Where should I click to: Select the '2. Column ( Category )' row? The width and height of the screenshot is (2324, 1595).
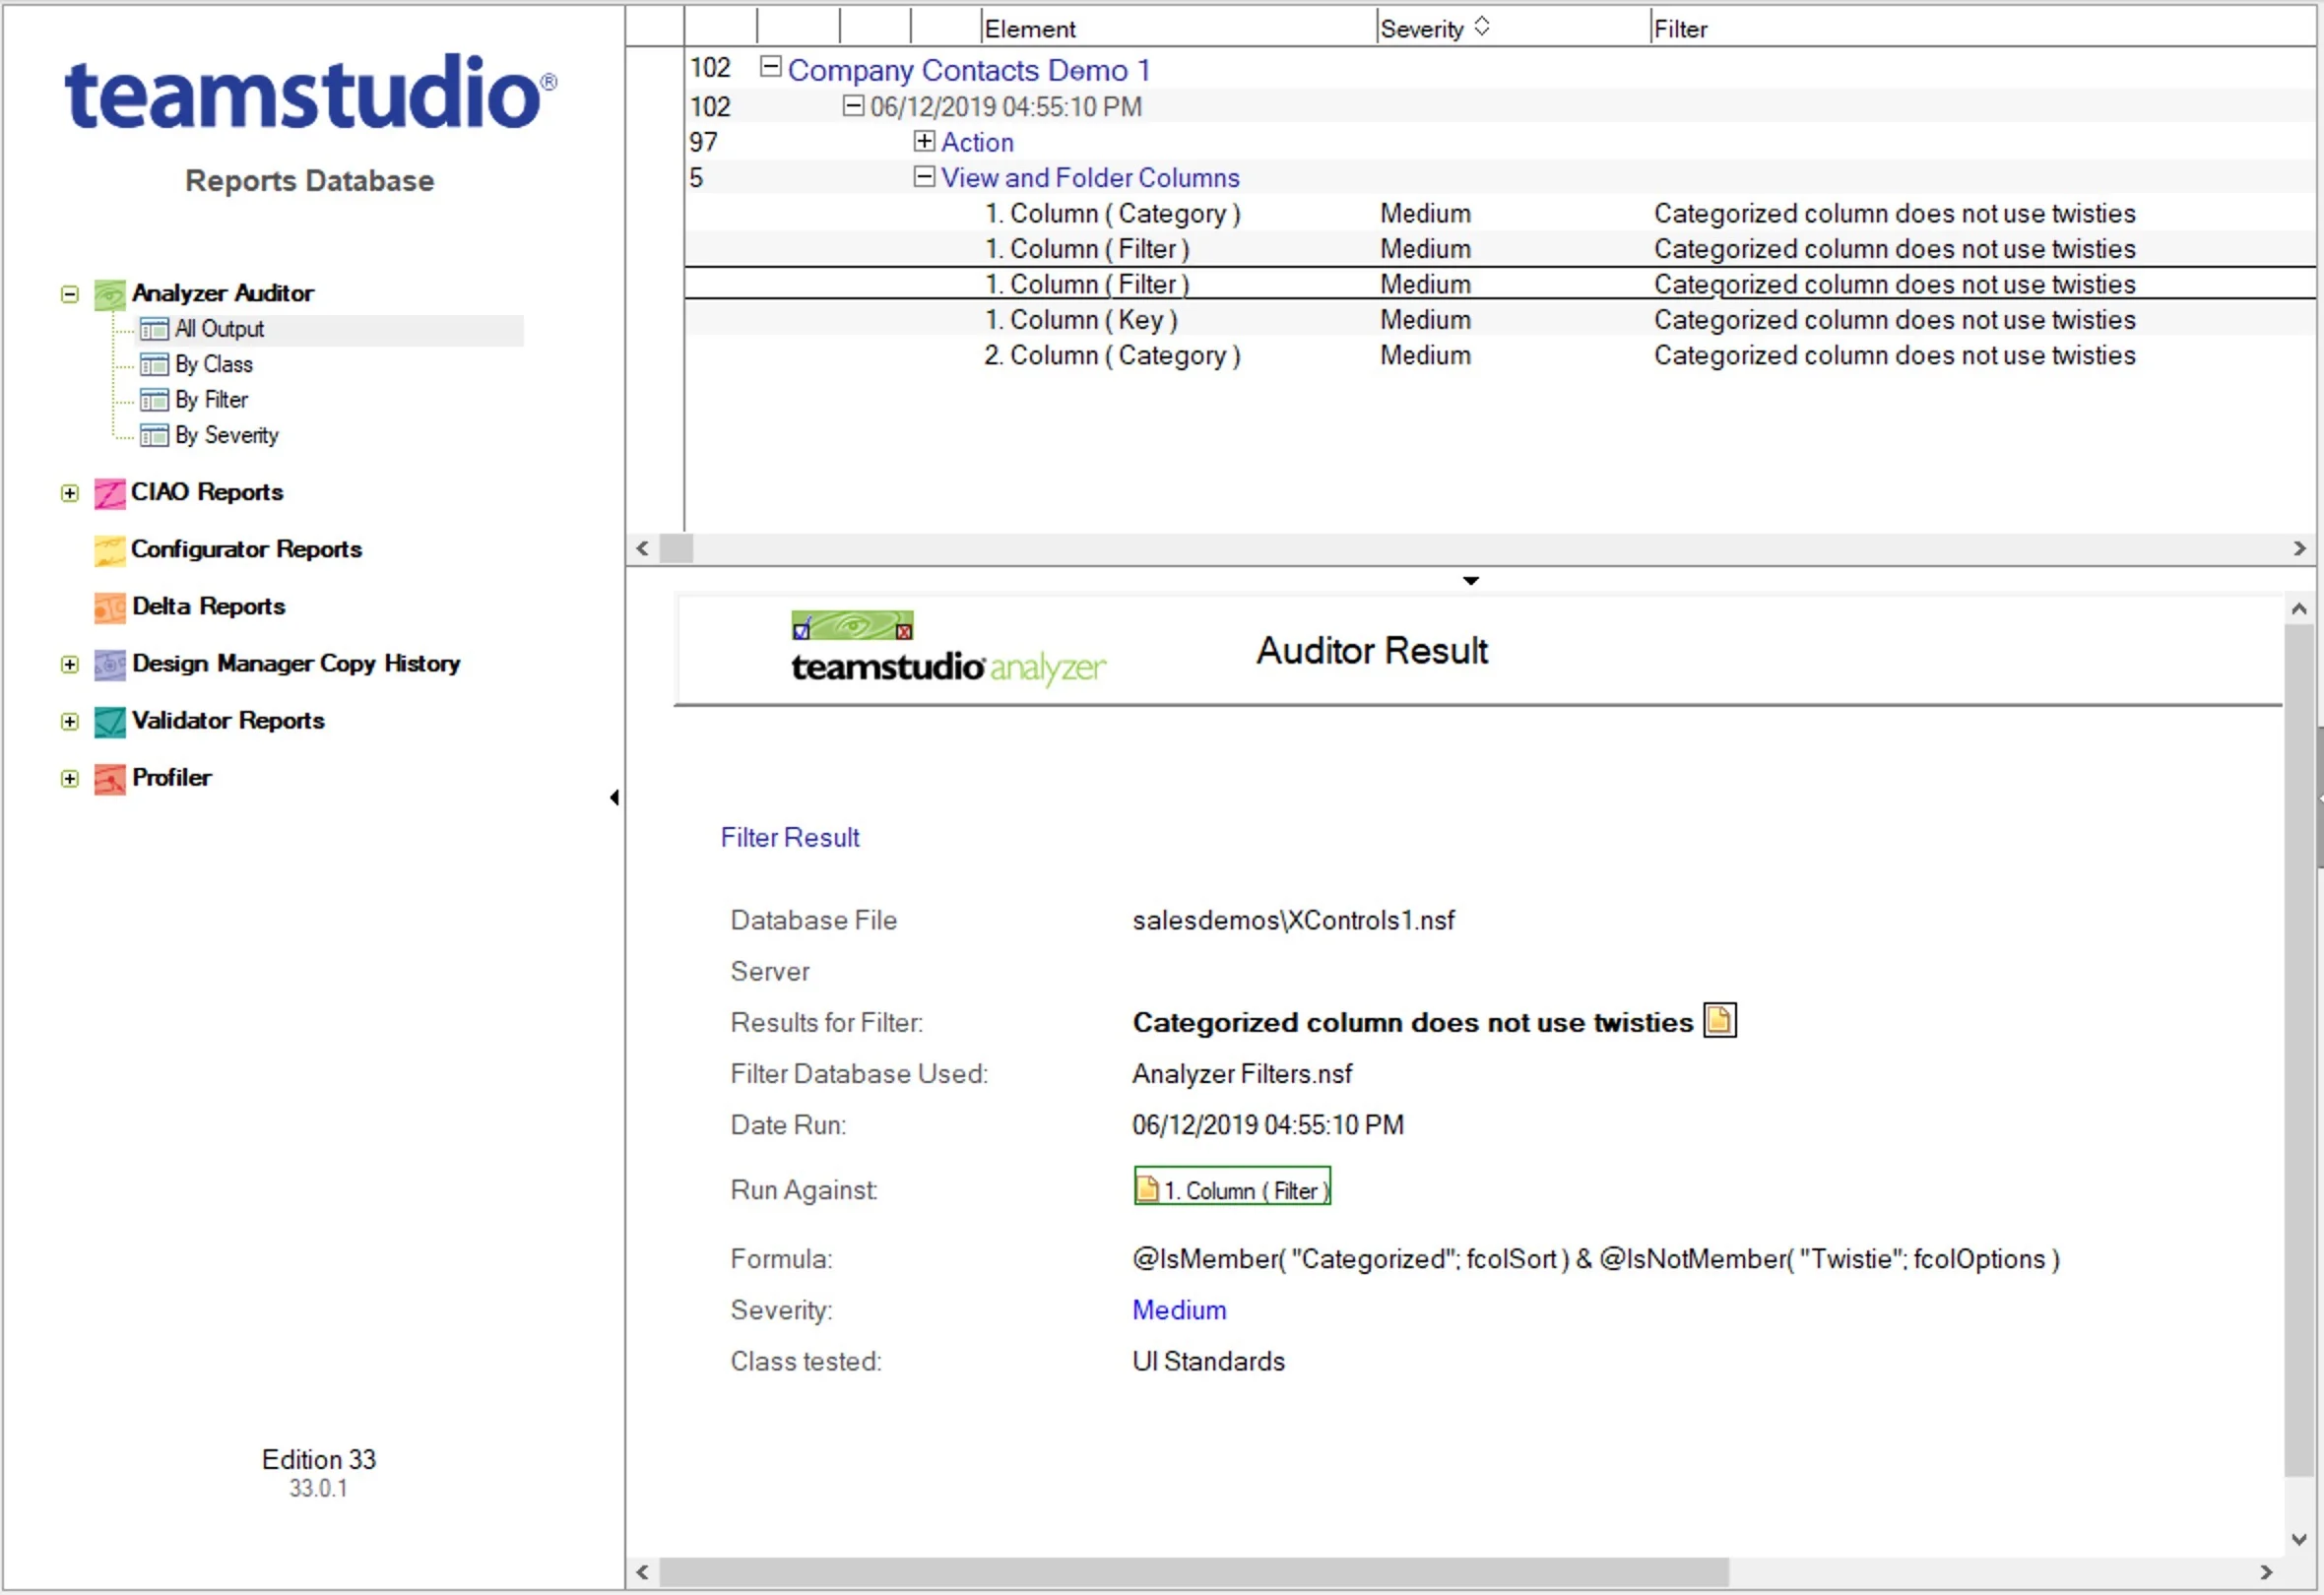point(1500,355)
